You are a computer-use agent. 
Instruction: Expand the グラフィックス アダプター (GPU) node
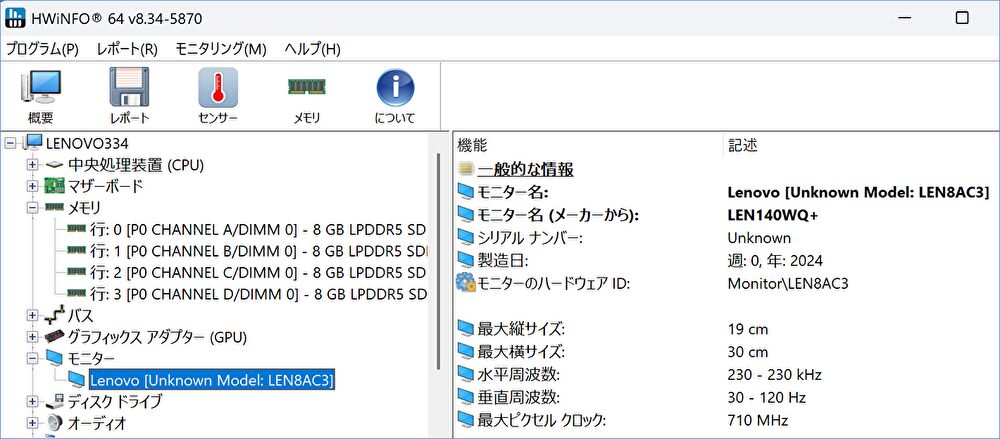[x=32, y=337]
